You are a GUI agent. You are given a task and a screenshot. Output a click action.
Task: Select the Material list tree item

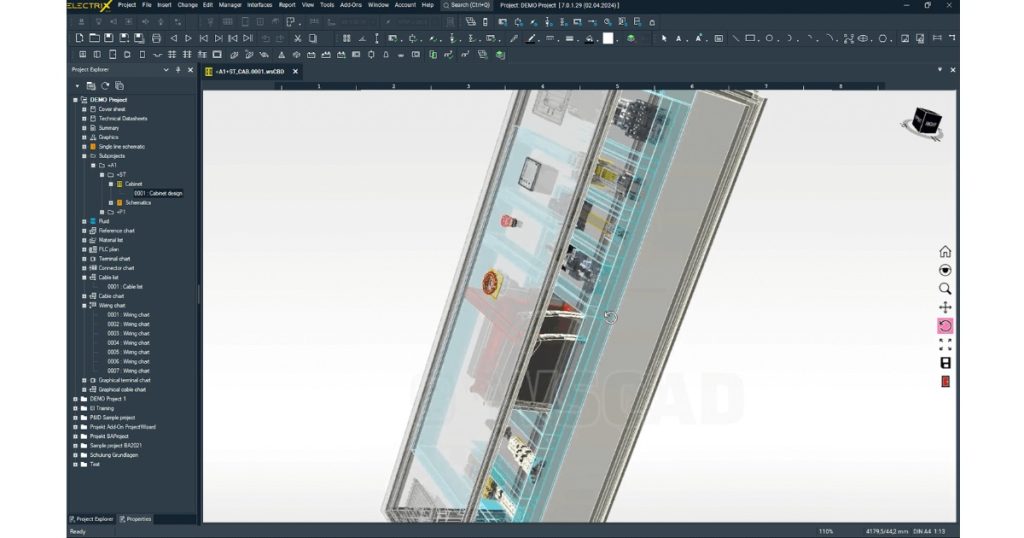[110, 240]
